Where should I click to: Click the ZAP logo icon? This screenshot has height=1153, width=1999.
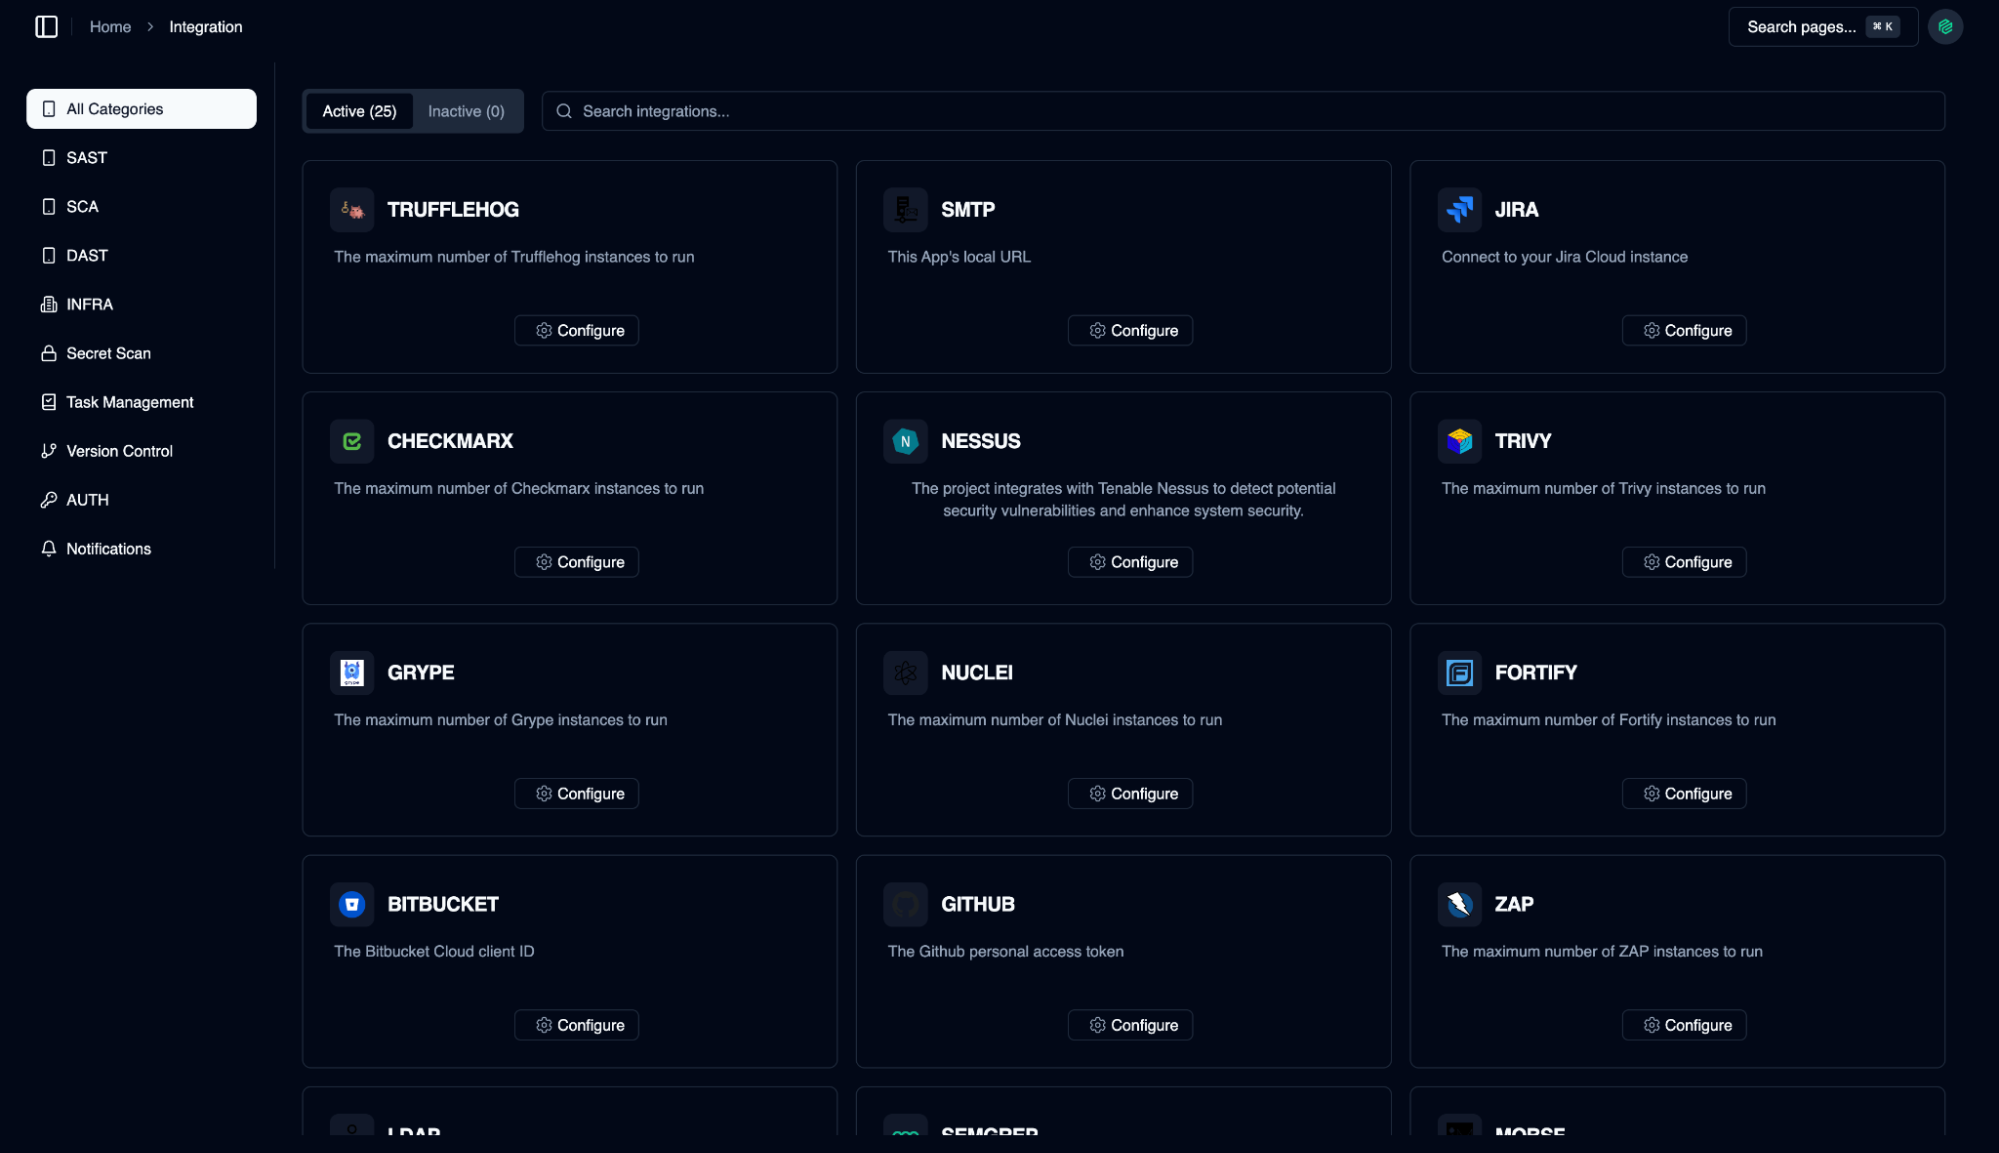coord(1459,904)
